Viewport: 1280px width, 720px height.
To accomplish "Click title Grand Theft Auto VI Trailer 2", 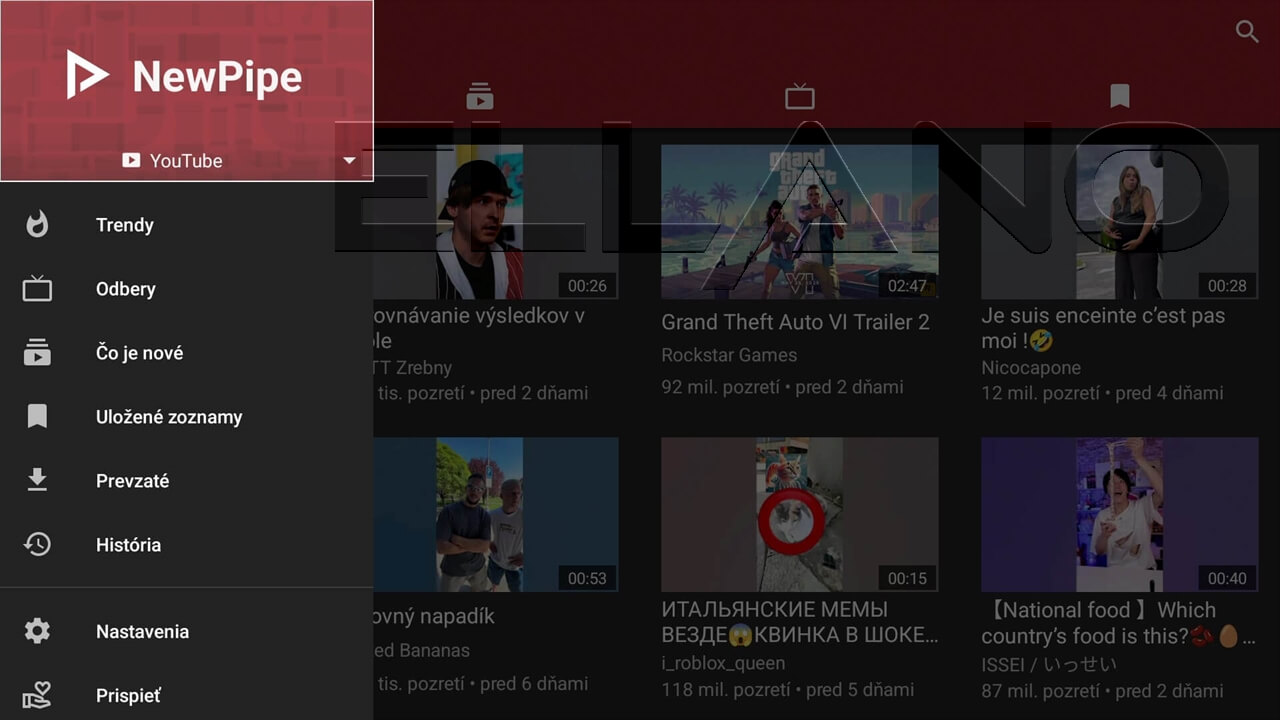I will click(x=795, y=322).
